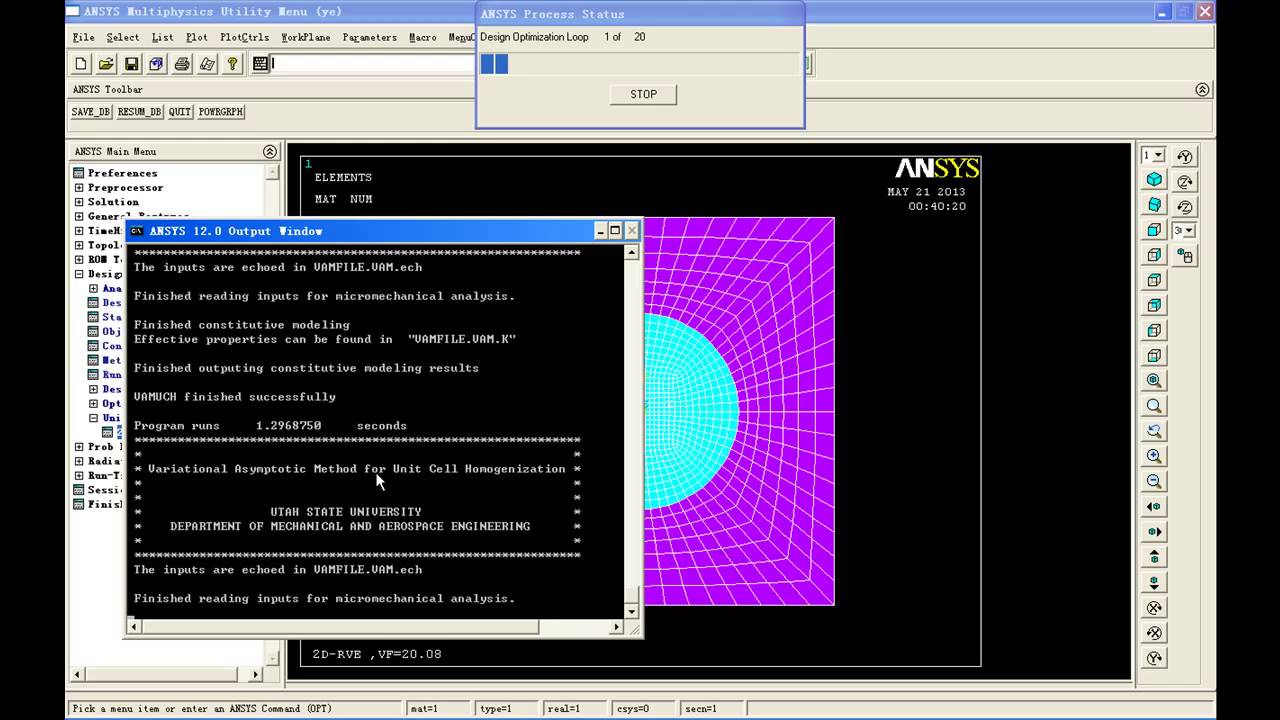Click the Zoom Box magnifier icon
The height and width of the screenshot is (720, 1280).
(1154, 406)
